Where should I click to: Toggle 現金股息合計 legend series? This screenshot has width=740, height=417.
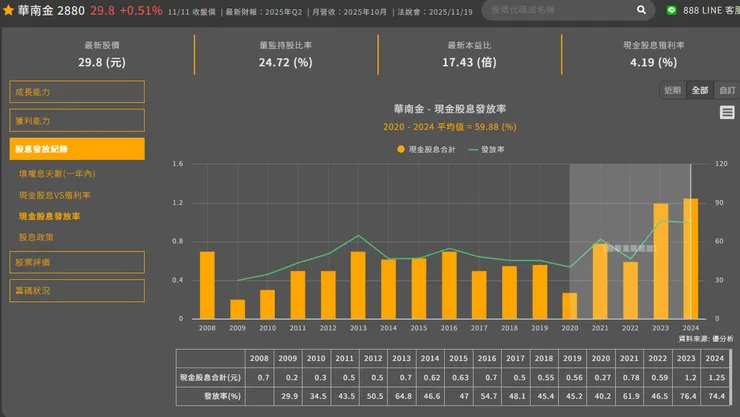[426, 150]
